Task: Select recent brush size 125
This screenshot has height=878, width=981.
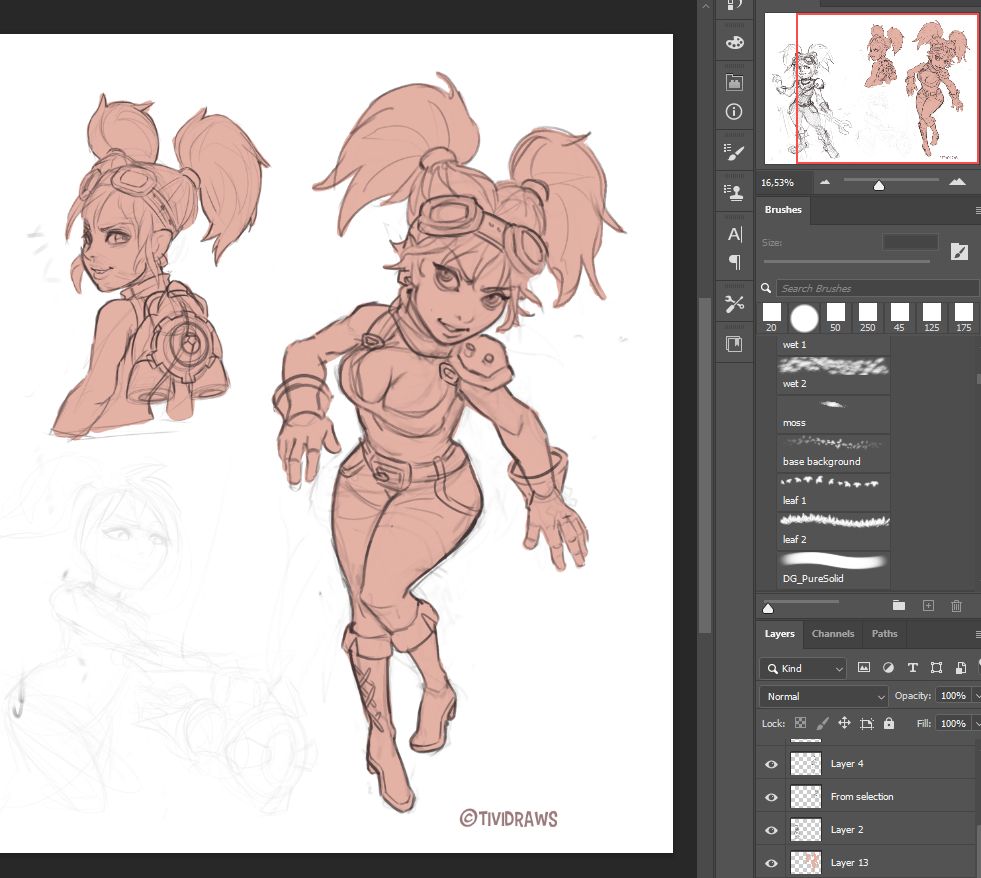Action: (x=932, y=317)
